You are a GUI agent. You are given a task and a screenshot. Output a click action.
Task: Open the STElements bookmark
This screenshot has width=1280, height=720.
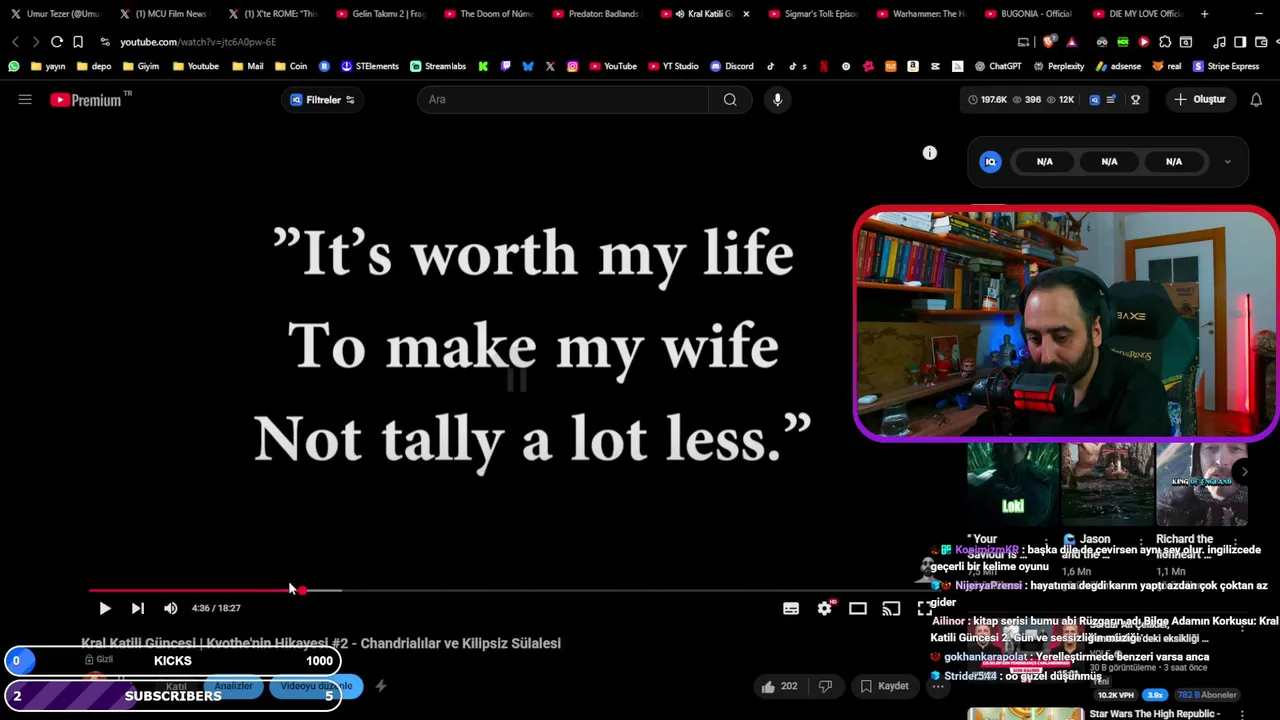tap(369, 66)
